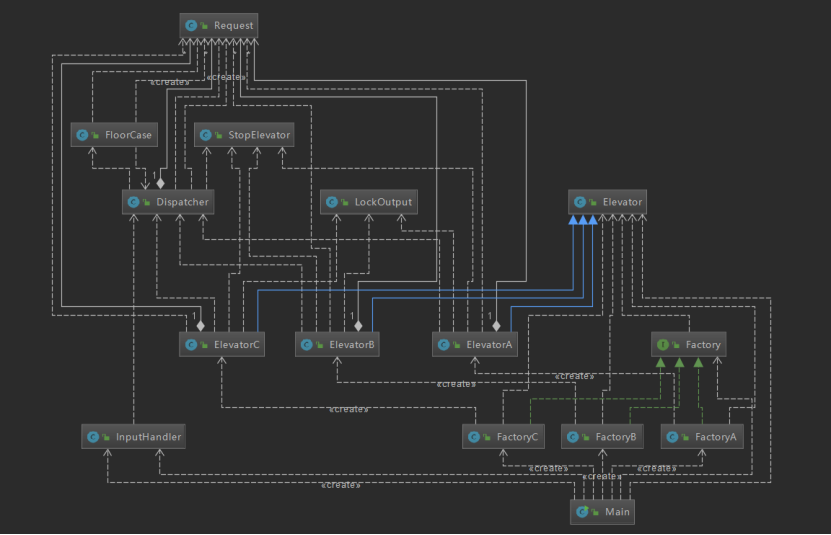Click the visibility lock icon on Dispatcher
This screenshot has width=831, height=535.
click(146, 203)
